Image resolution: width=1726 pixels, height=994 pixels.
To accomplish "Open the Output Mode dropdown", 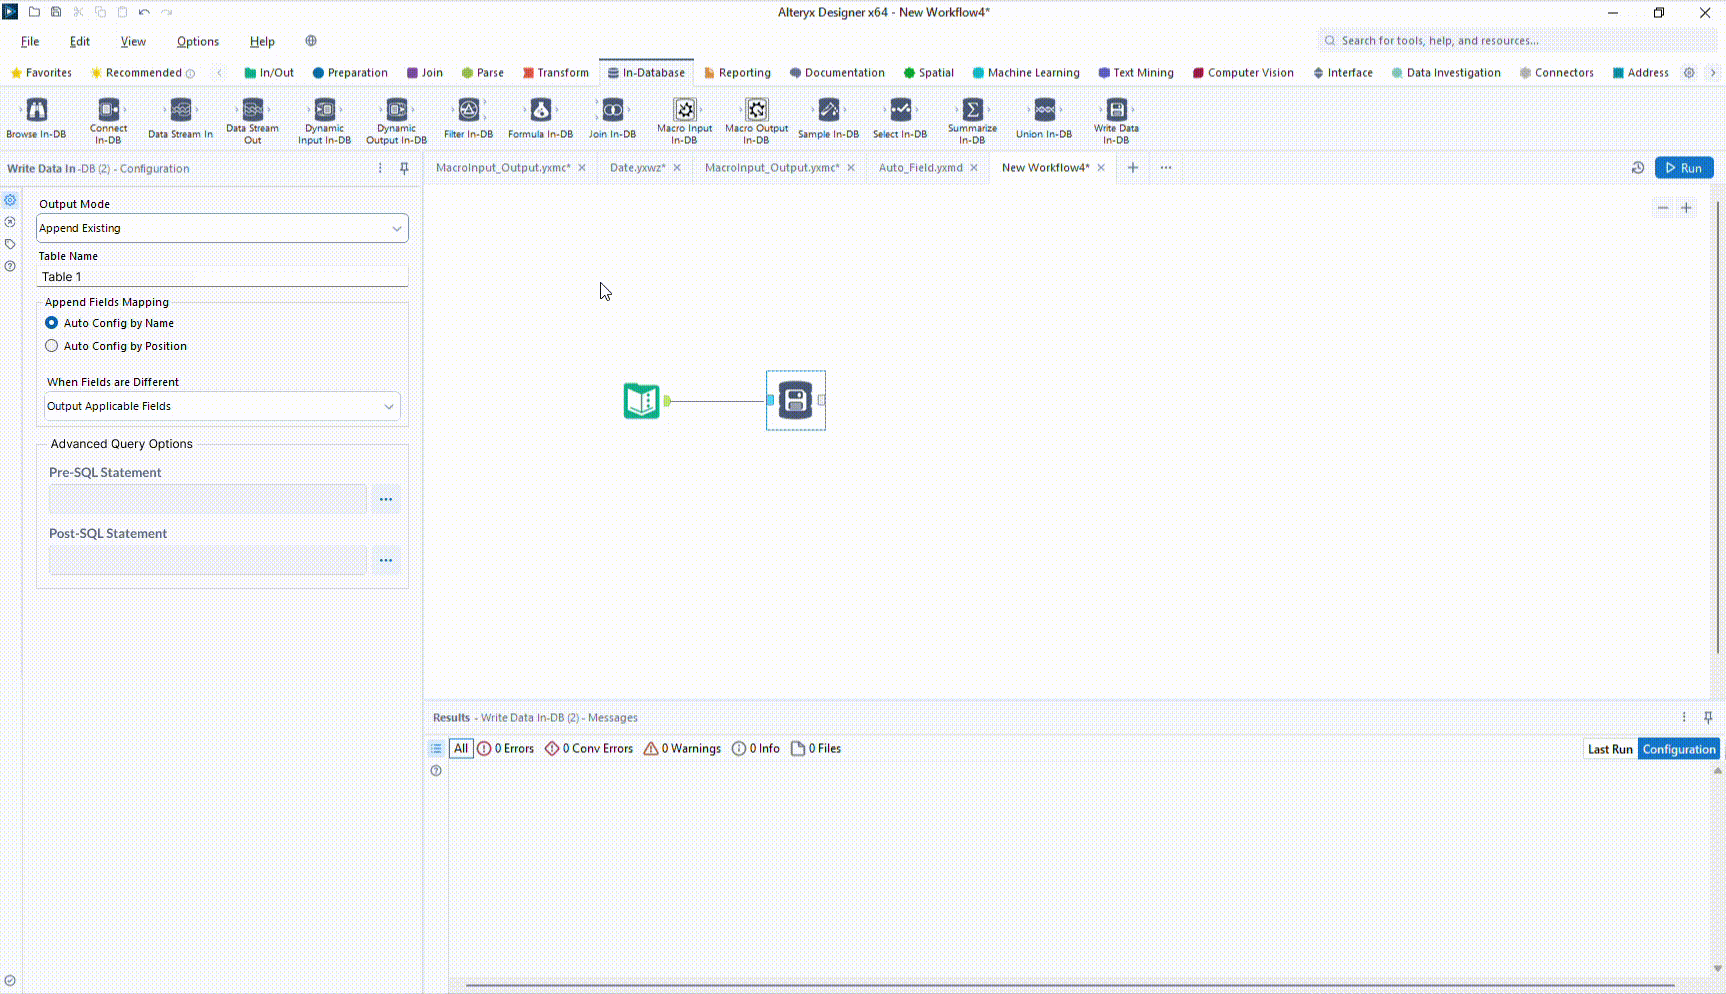I will click(x=221, y=228).
